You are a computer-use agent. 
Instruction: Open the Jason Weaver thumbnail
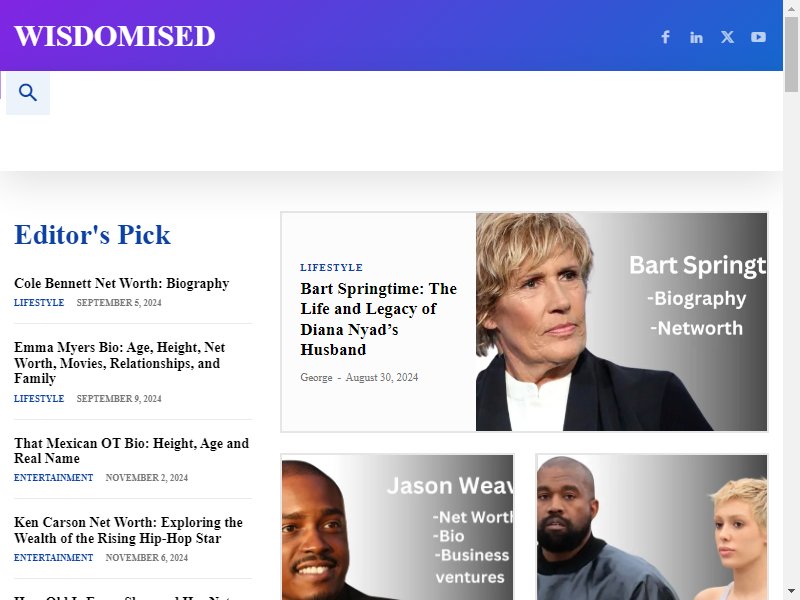click(397, 527)
